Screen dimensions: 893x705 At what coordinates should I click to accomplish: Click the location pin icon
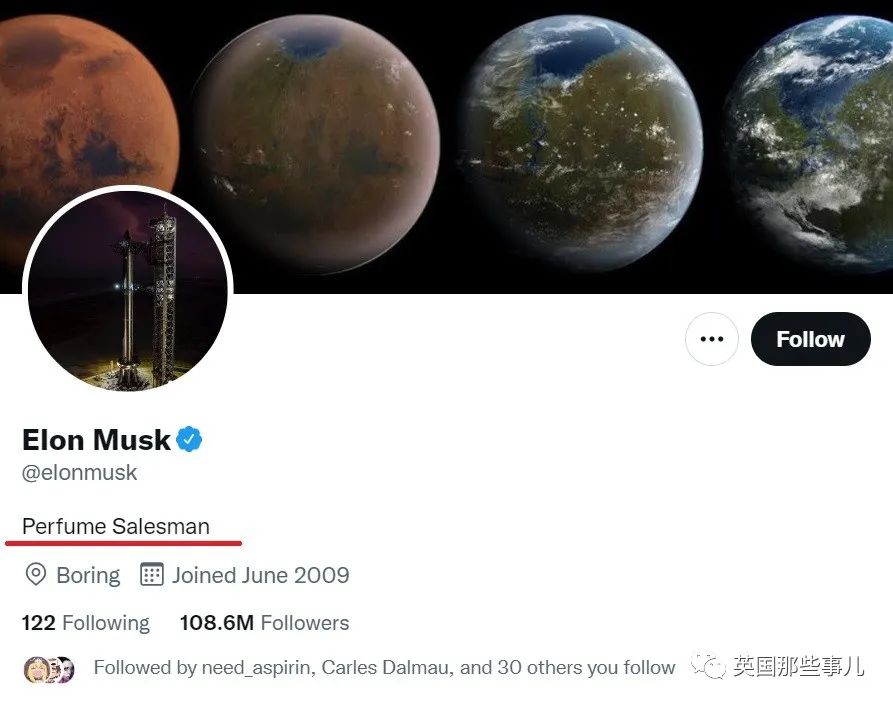coord(36,575)
